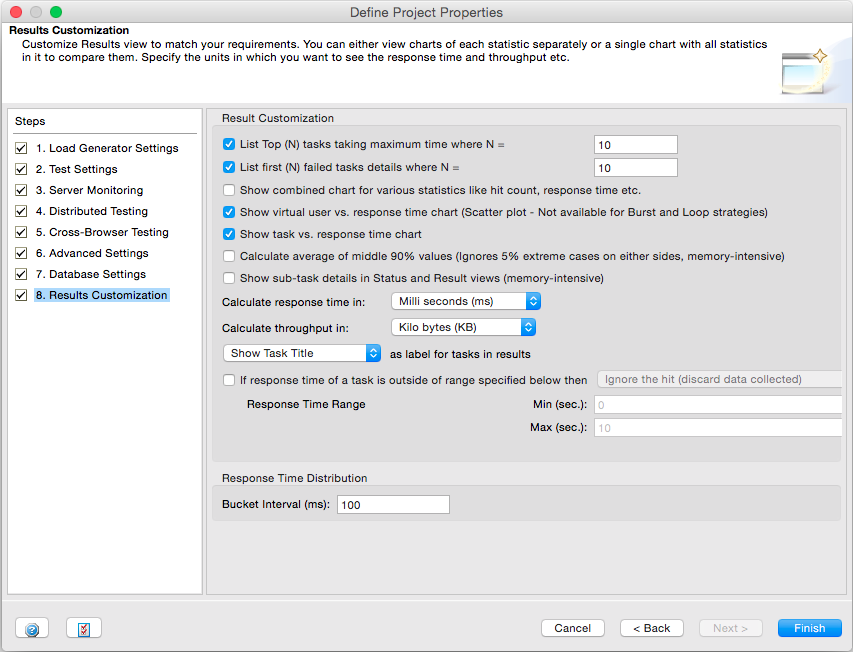Enable Show combined chart for various statistics

click(x=229, y=190)
